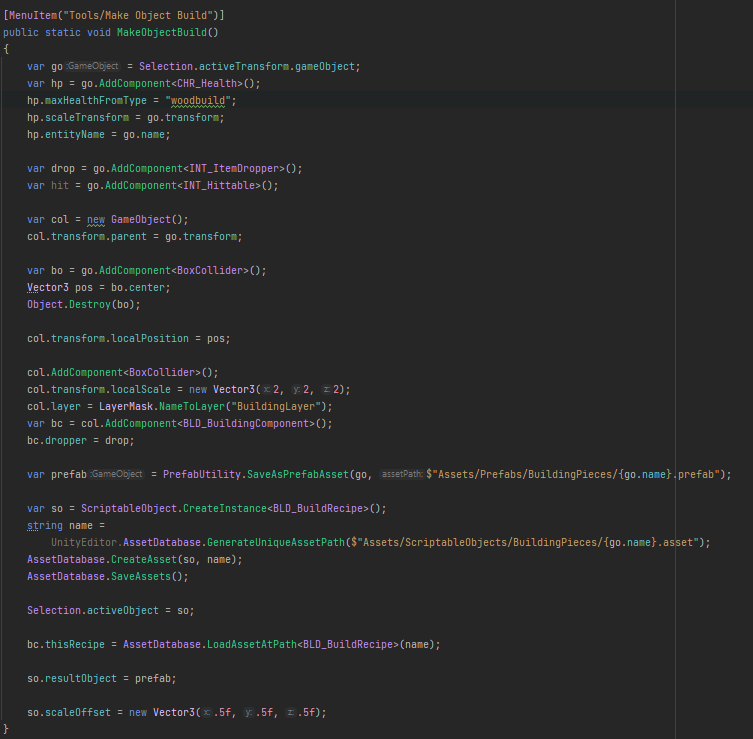Click the greyed-out hit variable
The height and width of the screenshot is (739, 753).
60,185
